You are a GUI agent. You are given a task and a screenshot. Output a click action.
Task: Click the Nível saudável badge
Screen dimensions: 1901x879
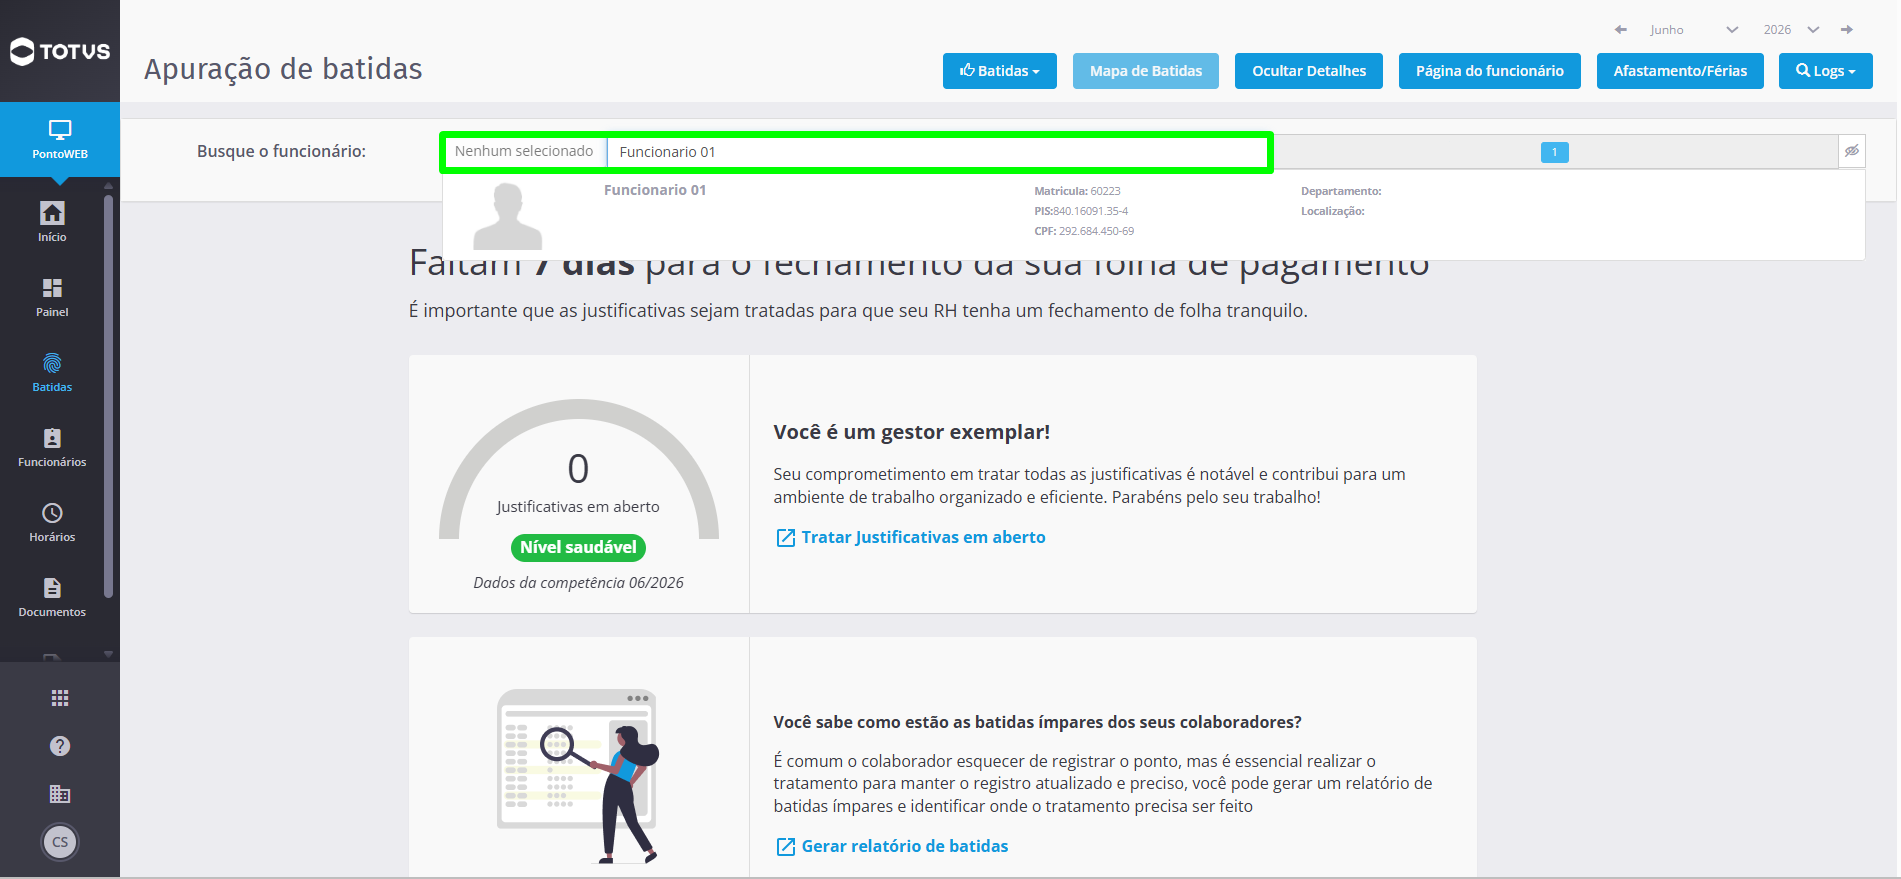pyautogui.click(x=578, y=547)
